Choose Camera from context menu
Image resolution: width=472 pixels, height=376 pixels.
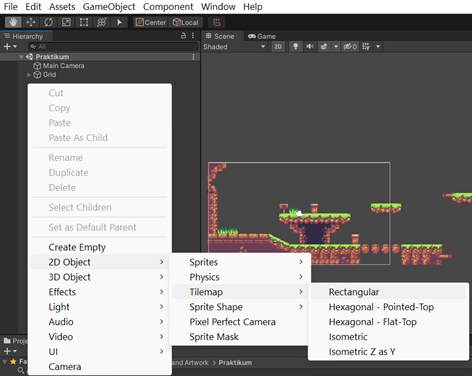tap(99, 367)
